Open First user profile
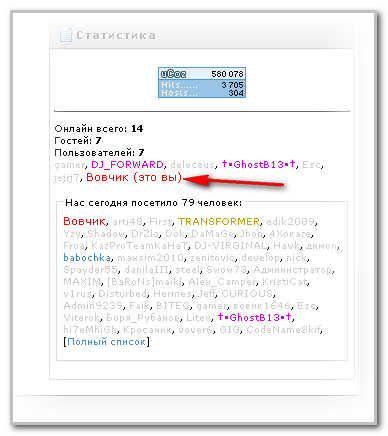The width and height of the screenshot is (388, 436). 160,222
